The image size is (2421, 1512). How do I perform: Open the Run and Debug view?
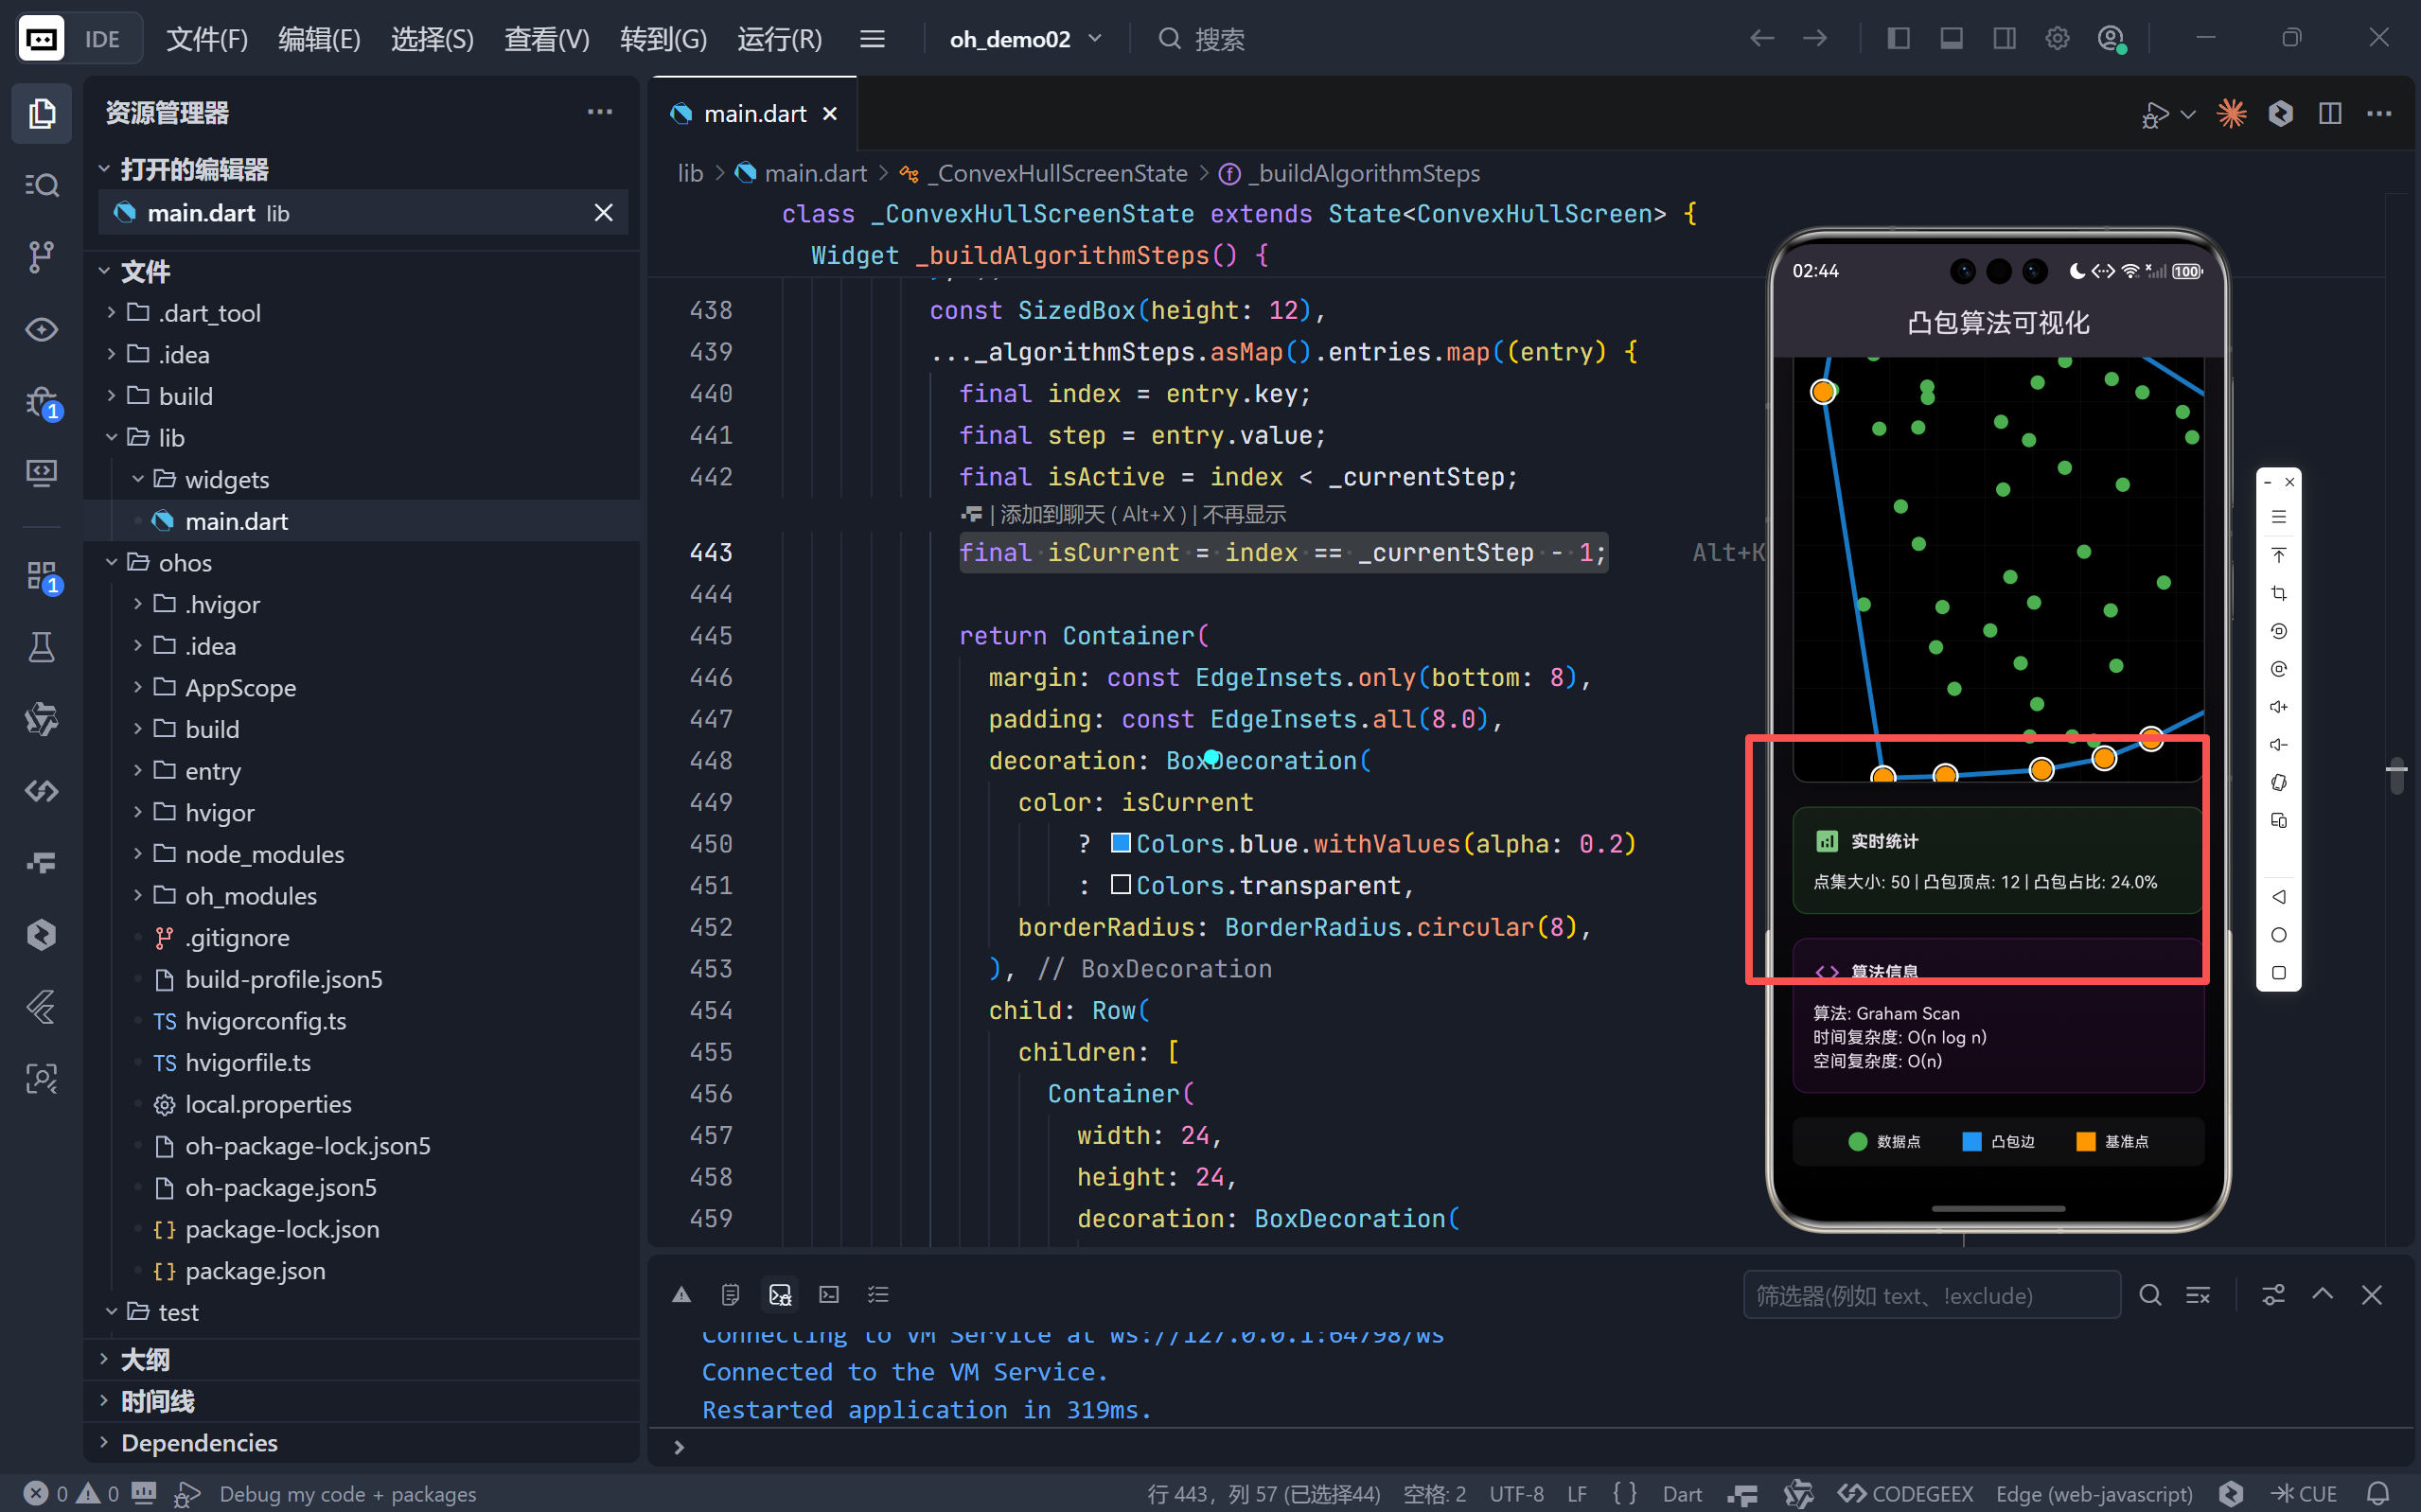41,403
